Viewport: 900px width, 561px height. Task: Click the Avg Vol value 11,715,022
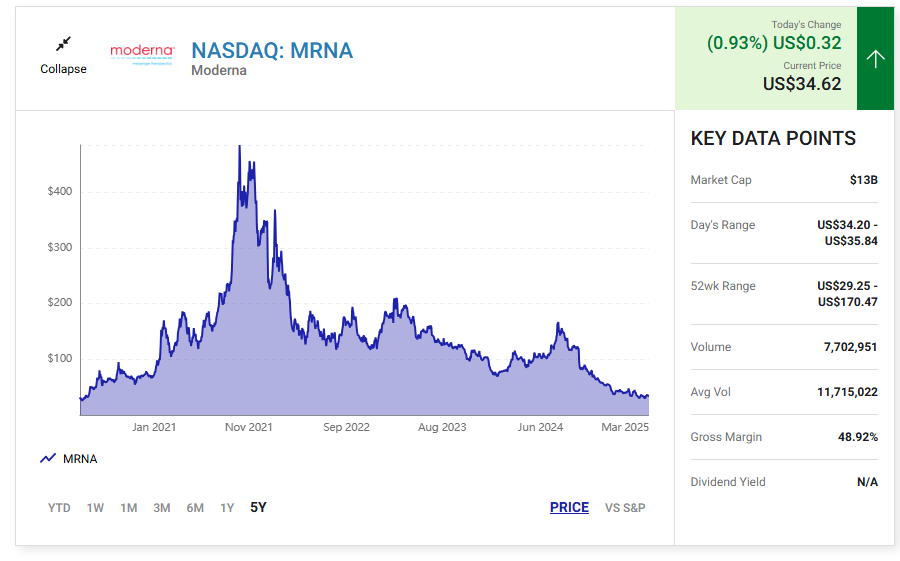click(847, 392)
